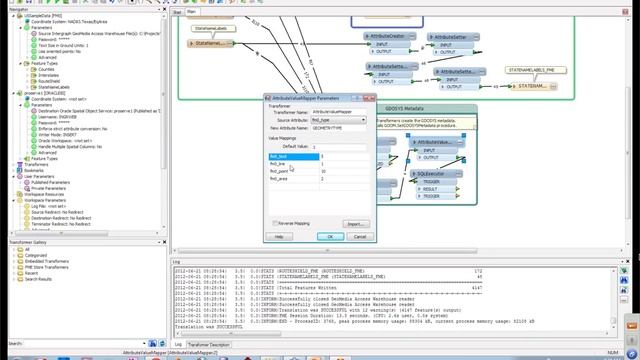Click the second icon on log window's right

pos(624,280)
